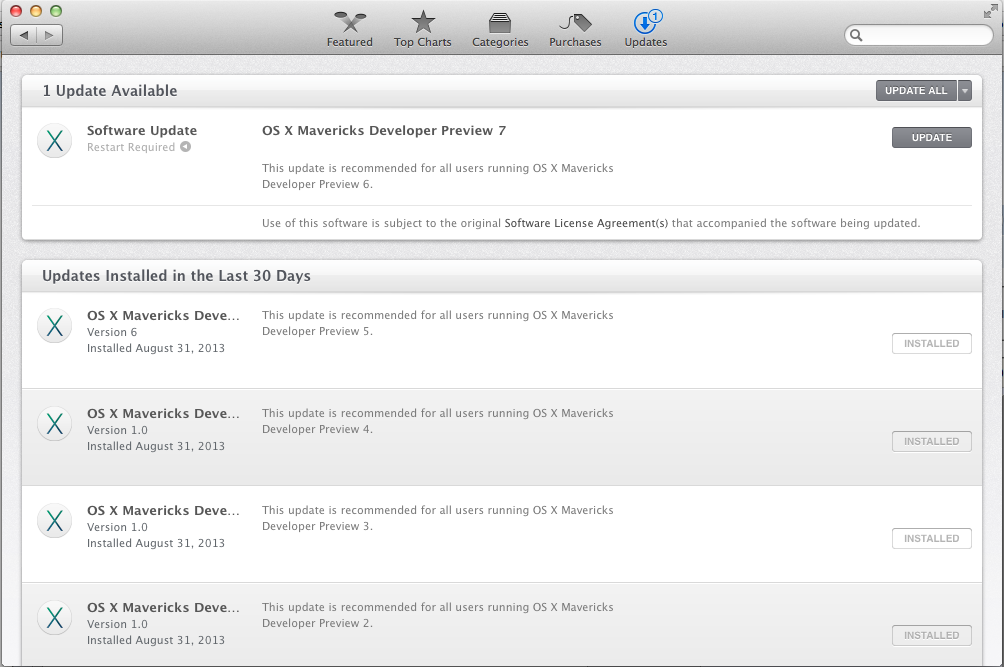
Task: Click description mentioning Developer Preview 3
Action: (x=437, y=518)
